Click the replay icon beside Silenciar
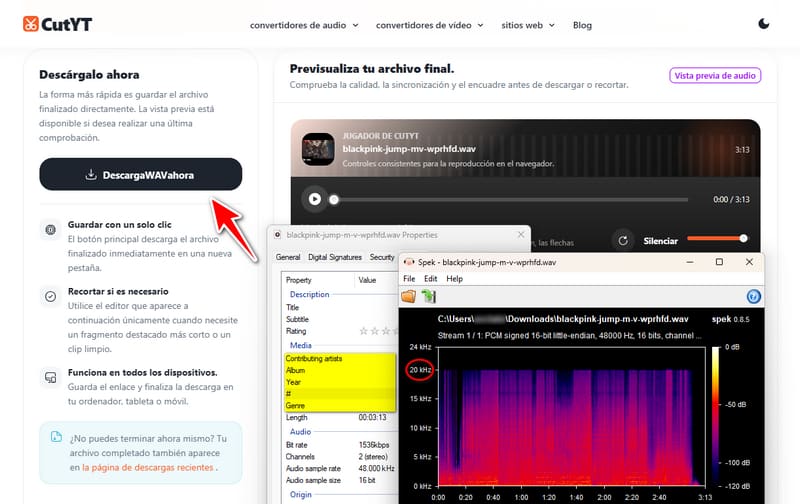 coord(623,241)
